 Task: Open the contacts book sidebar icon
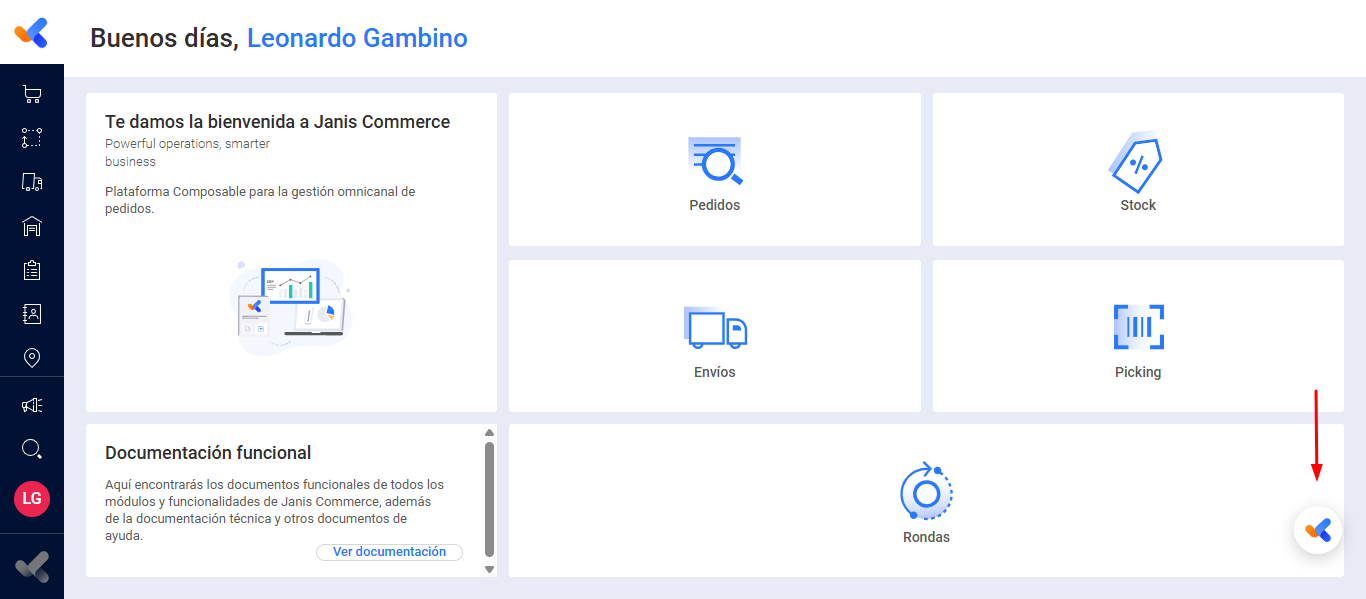coord(32,314)
